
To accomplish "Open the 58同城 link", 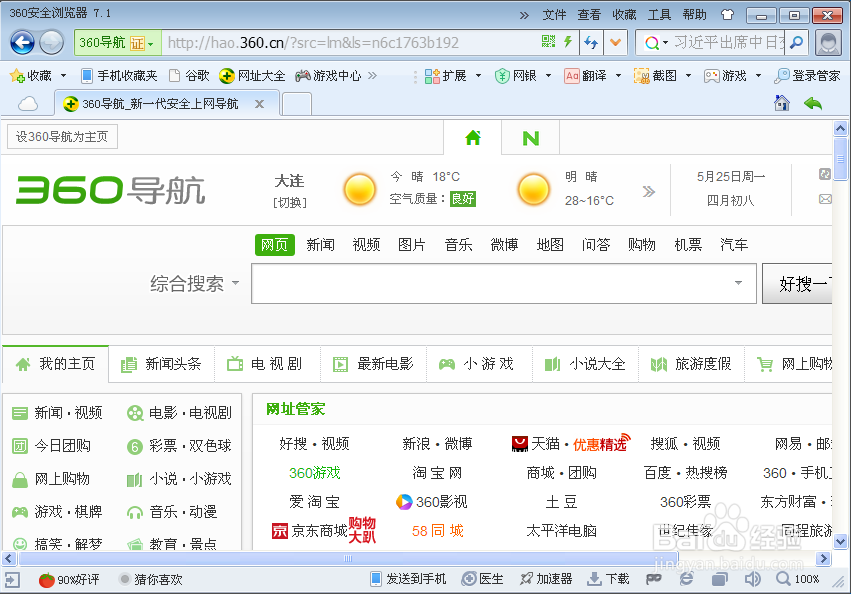I will click(437, 530).
